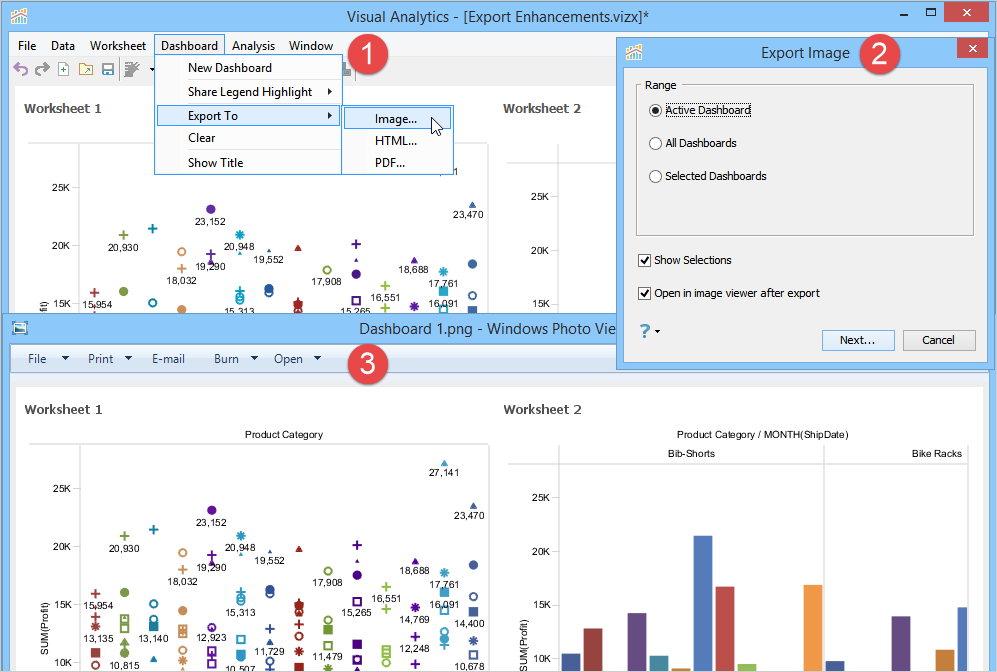Open dropdown arrow next to connection toolbar icon

pyautogui.click(x=151, y=69)
